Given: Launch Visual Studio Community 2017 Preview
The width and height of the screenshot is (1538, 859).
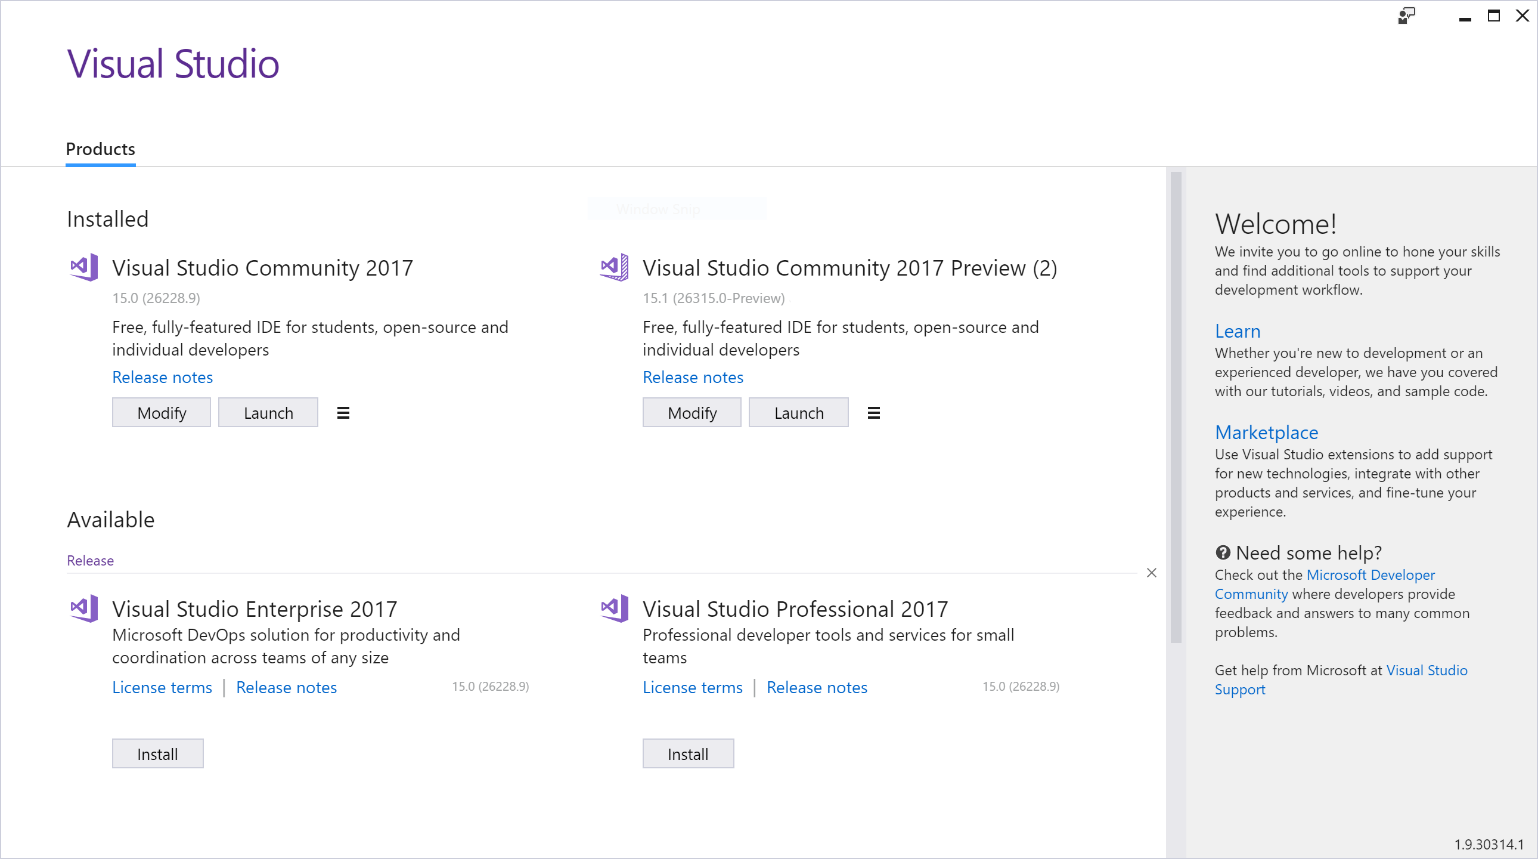Looking at the screenshot, I should 799,413.
